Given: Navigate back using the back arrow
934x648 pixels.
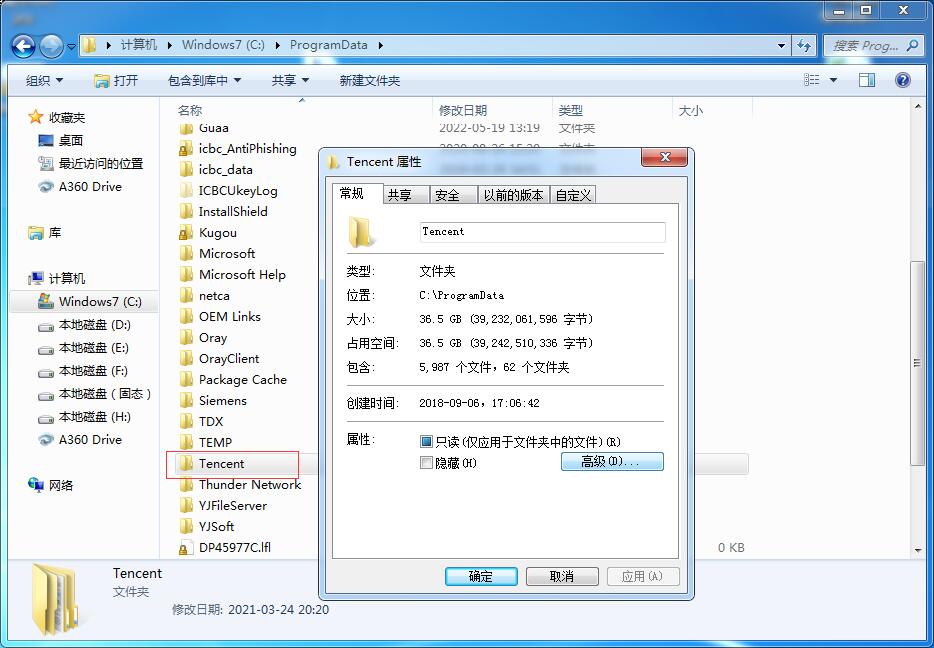Looking at the screenshot, I should [x=22, y=45].
